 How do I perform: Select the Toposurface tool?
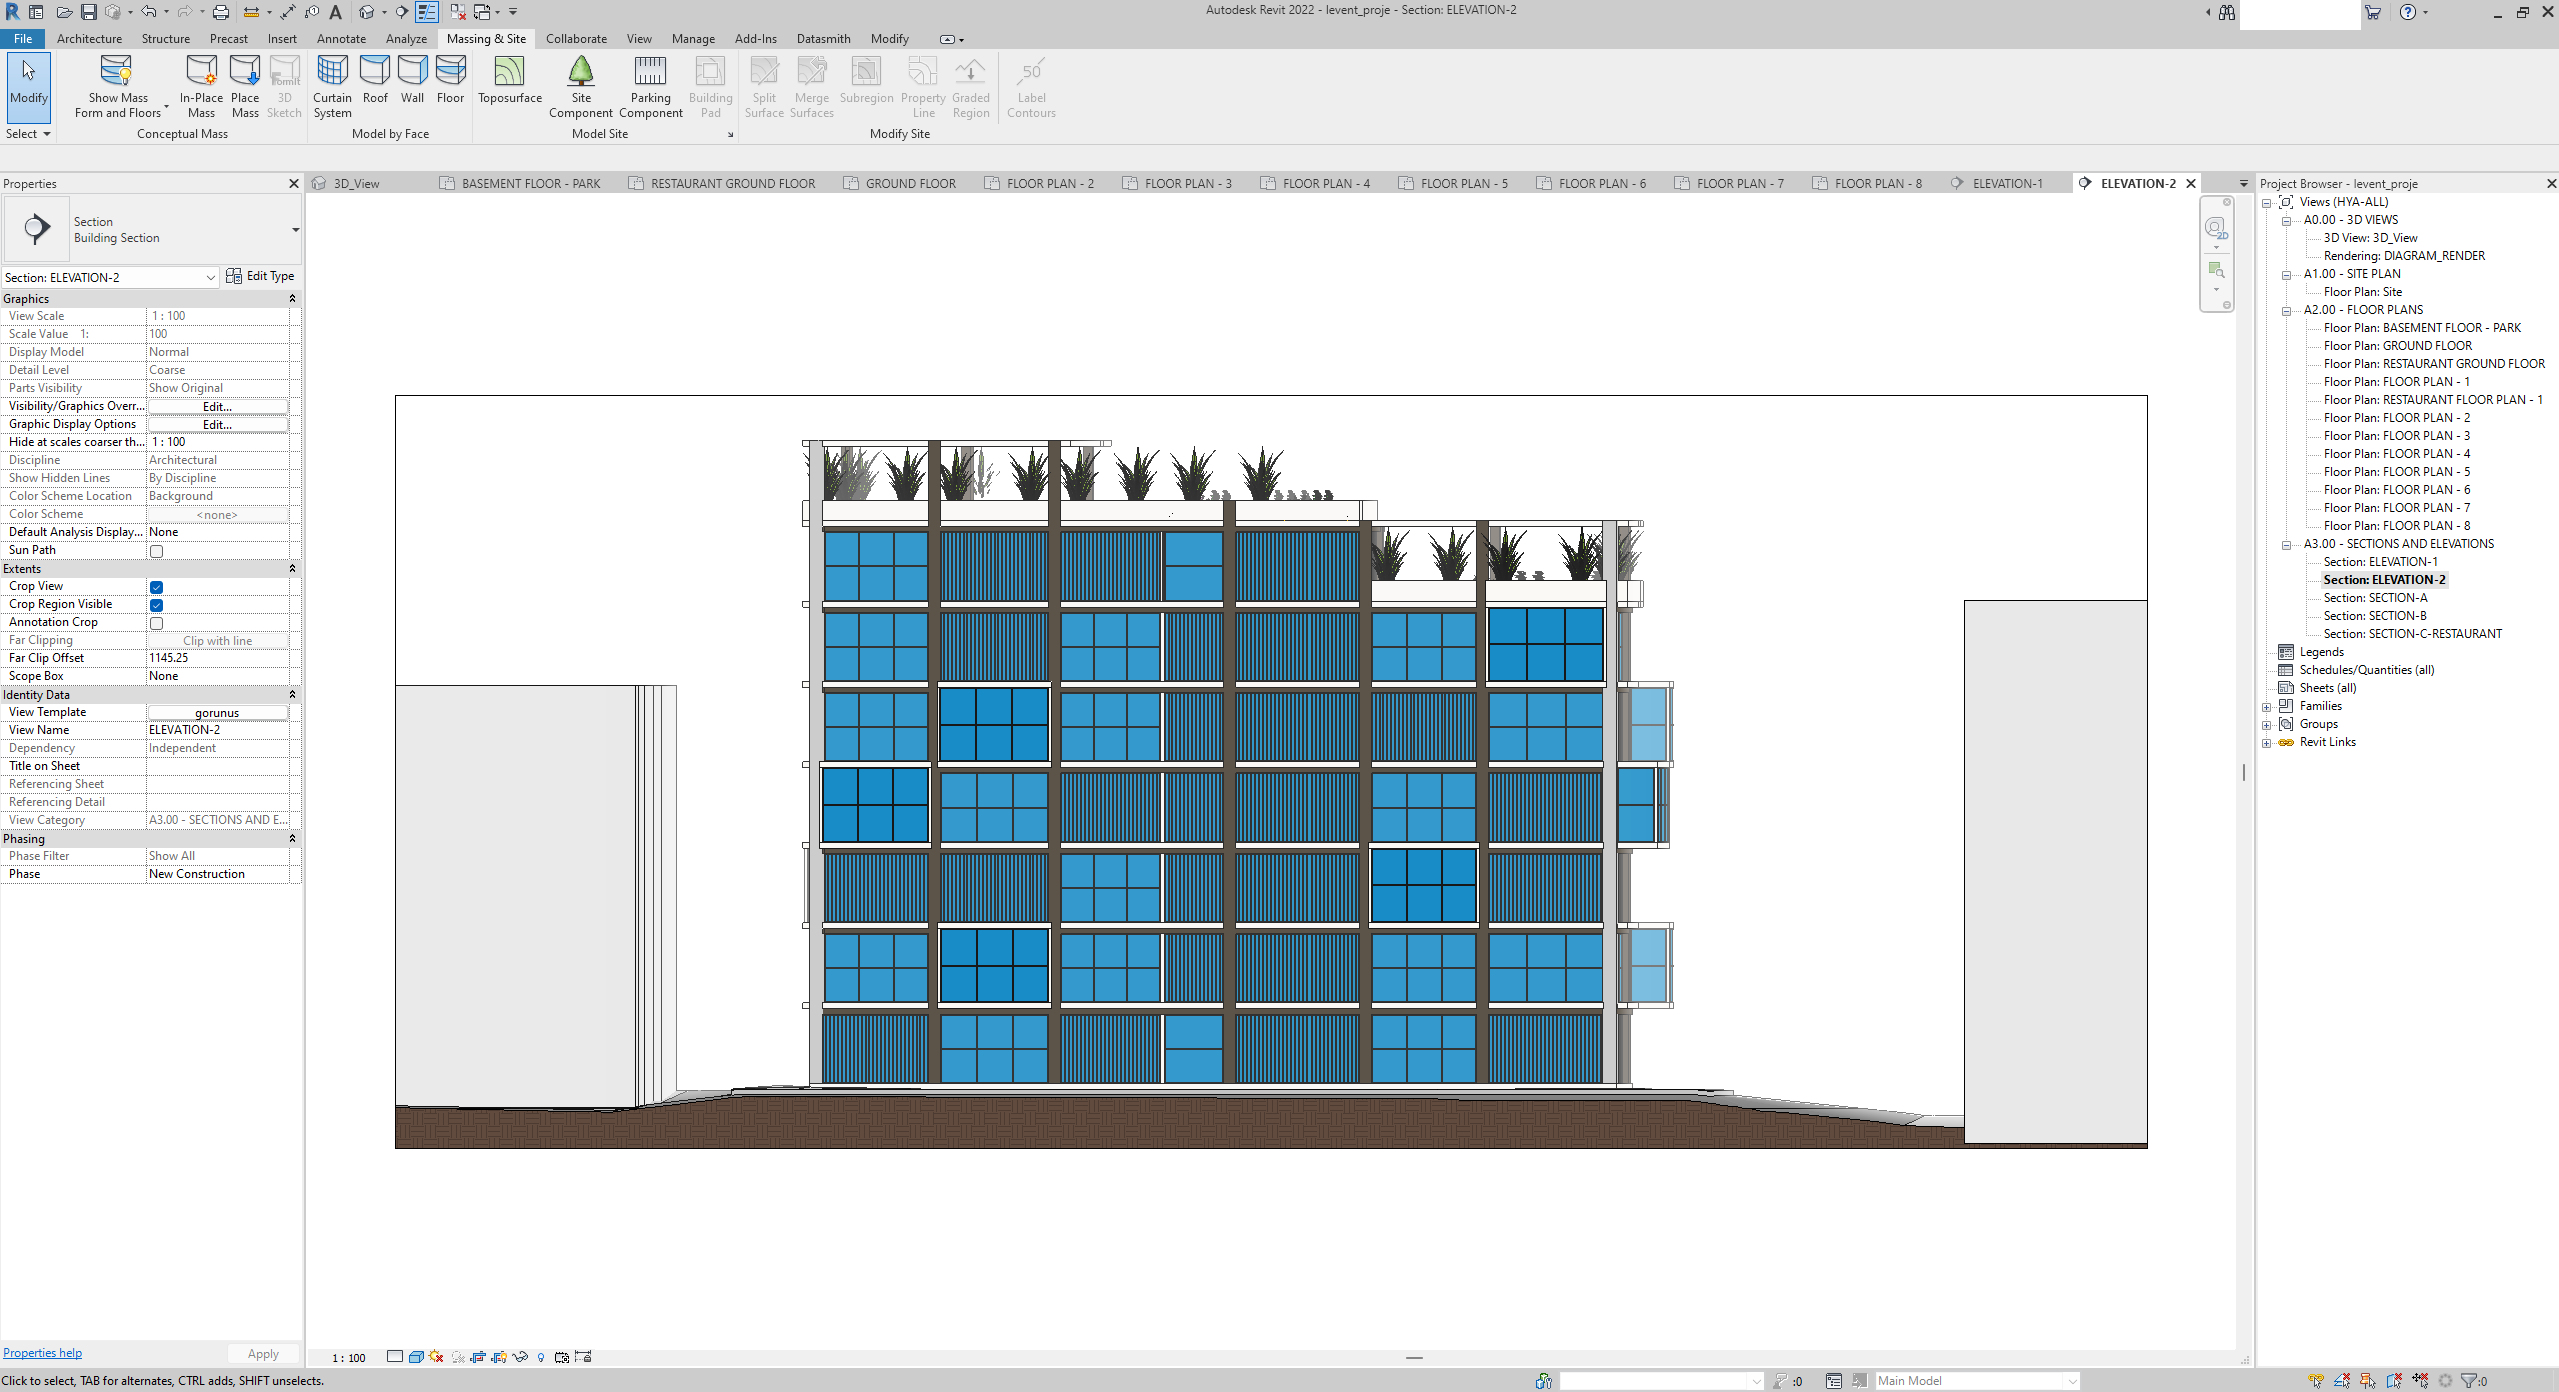tap(509, 80)
